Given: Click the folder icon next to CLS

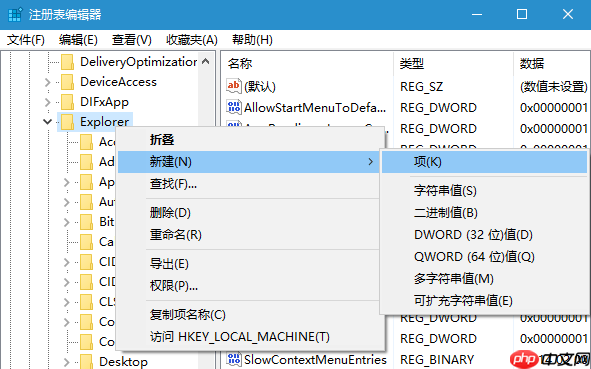Looking at the screenshot, I should click(x=86, y=302).
